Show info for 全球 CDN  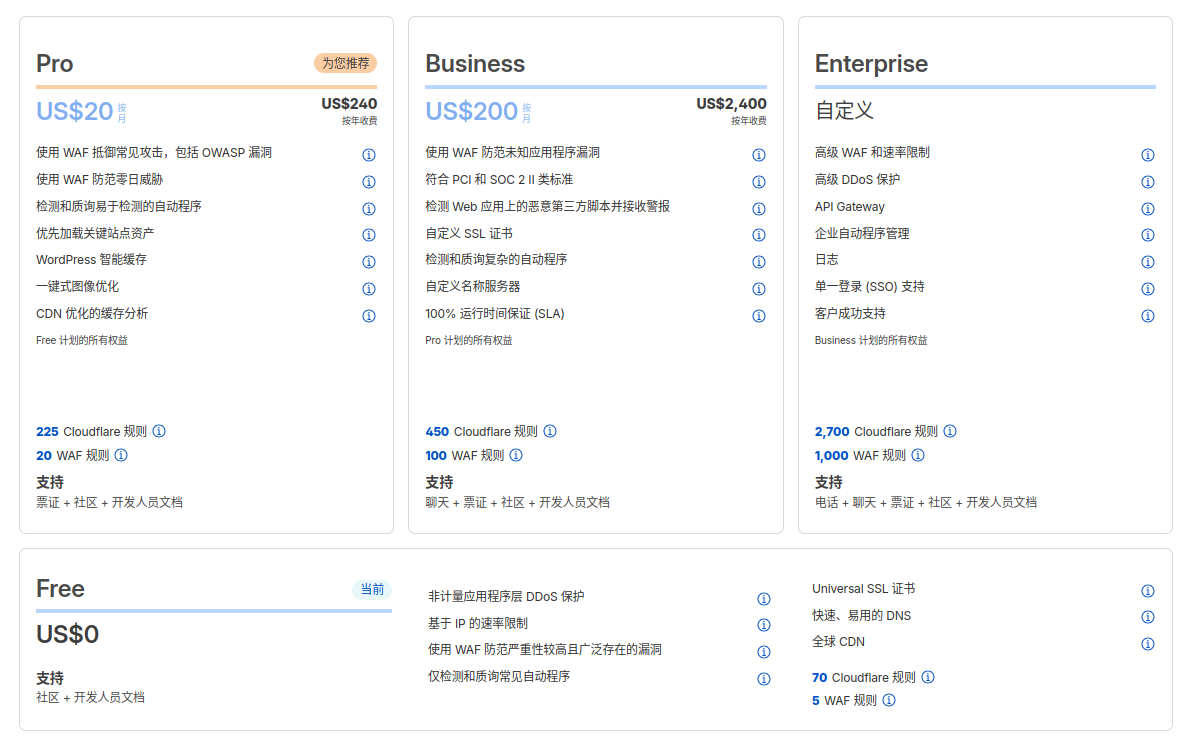[x=1147, y=644]
